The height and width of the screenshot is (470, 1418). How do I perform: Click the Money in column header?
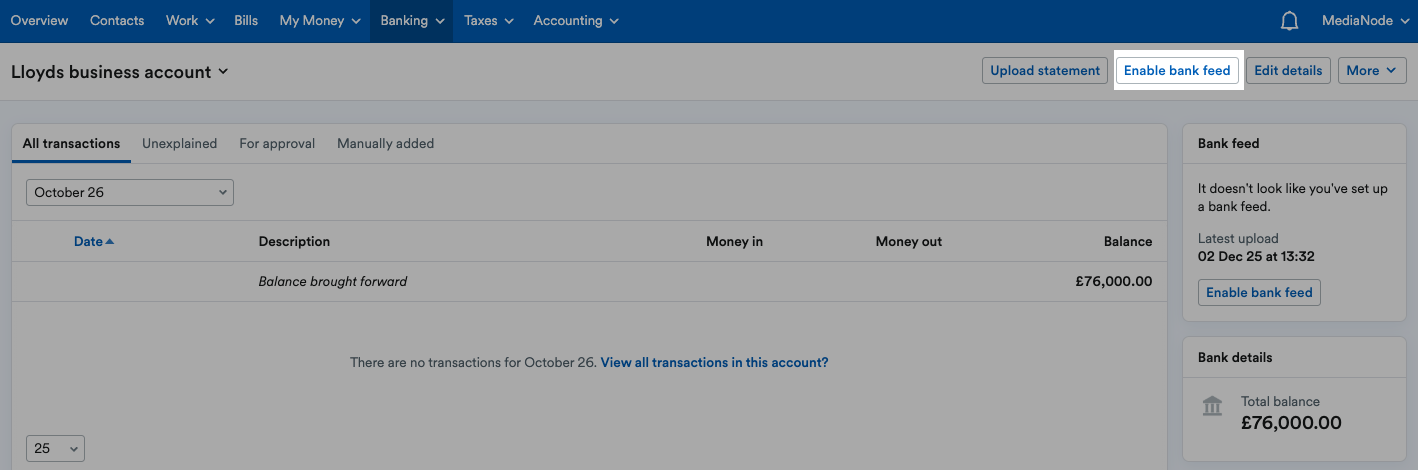coord(734,242)
